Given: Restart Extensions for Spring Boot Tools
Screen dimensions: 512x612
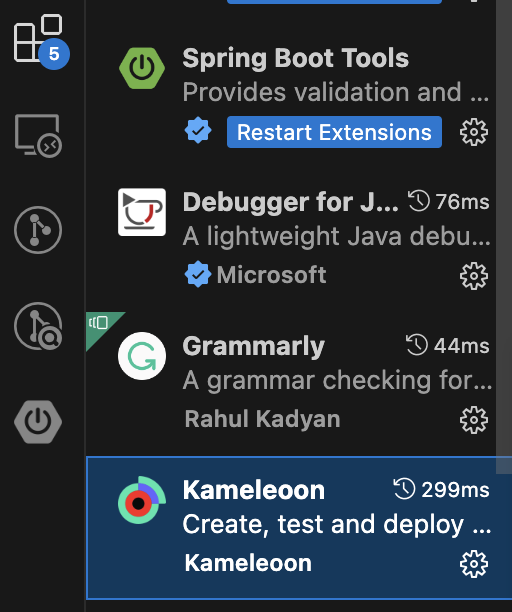Looking at the screenshot, I should point(334,132).
